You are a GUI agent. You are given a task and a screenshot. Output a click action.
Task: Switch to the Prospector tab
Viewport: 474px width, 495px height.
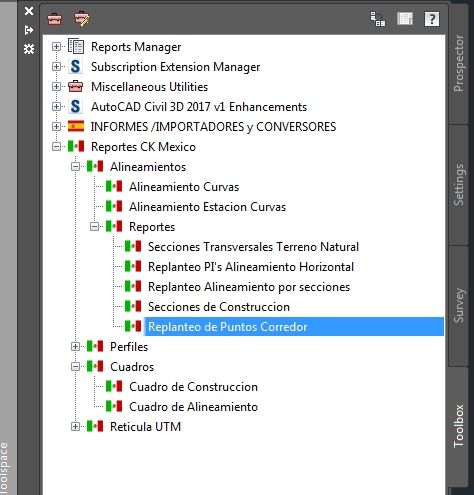click(x=459, y=63)
